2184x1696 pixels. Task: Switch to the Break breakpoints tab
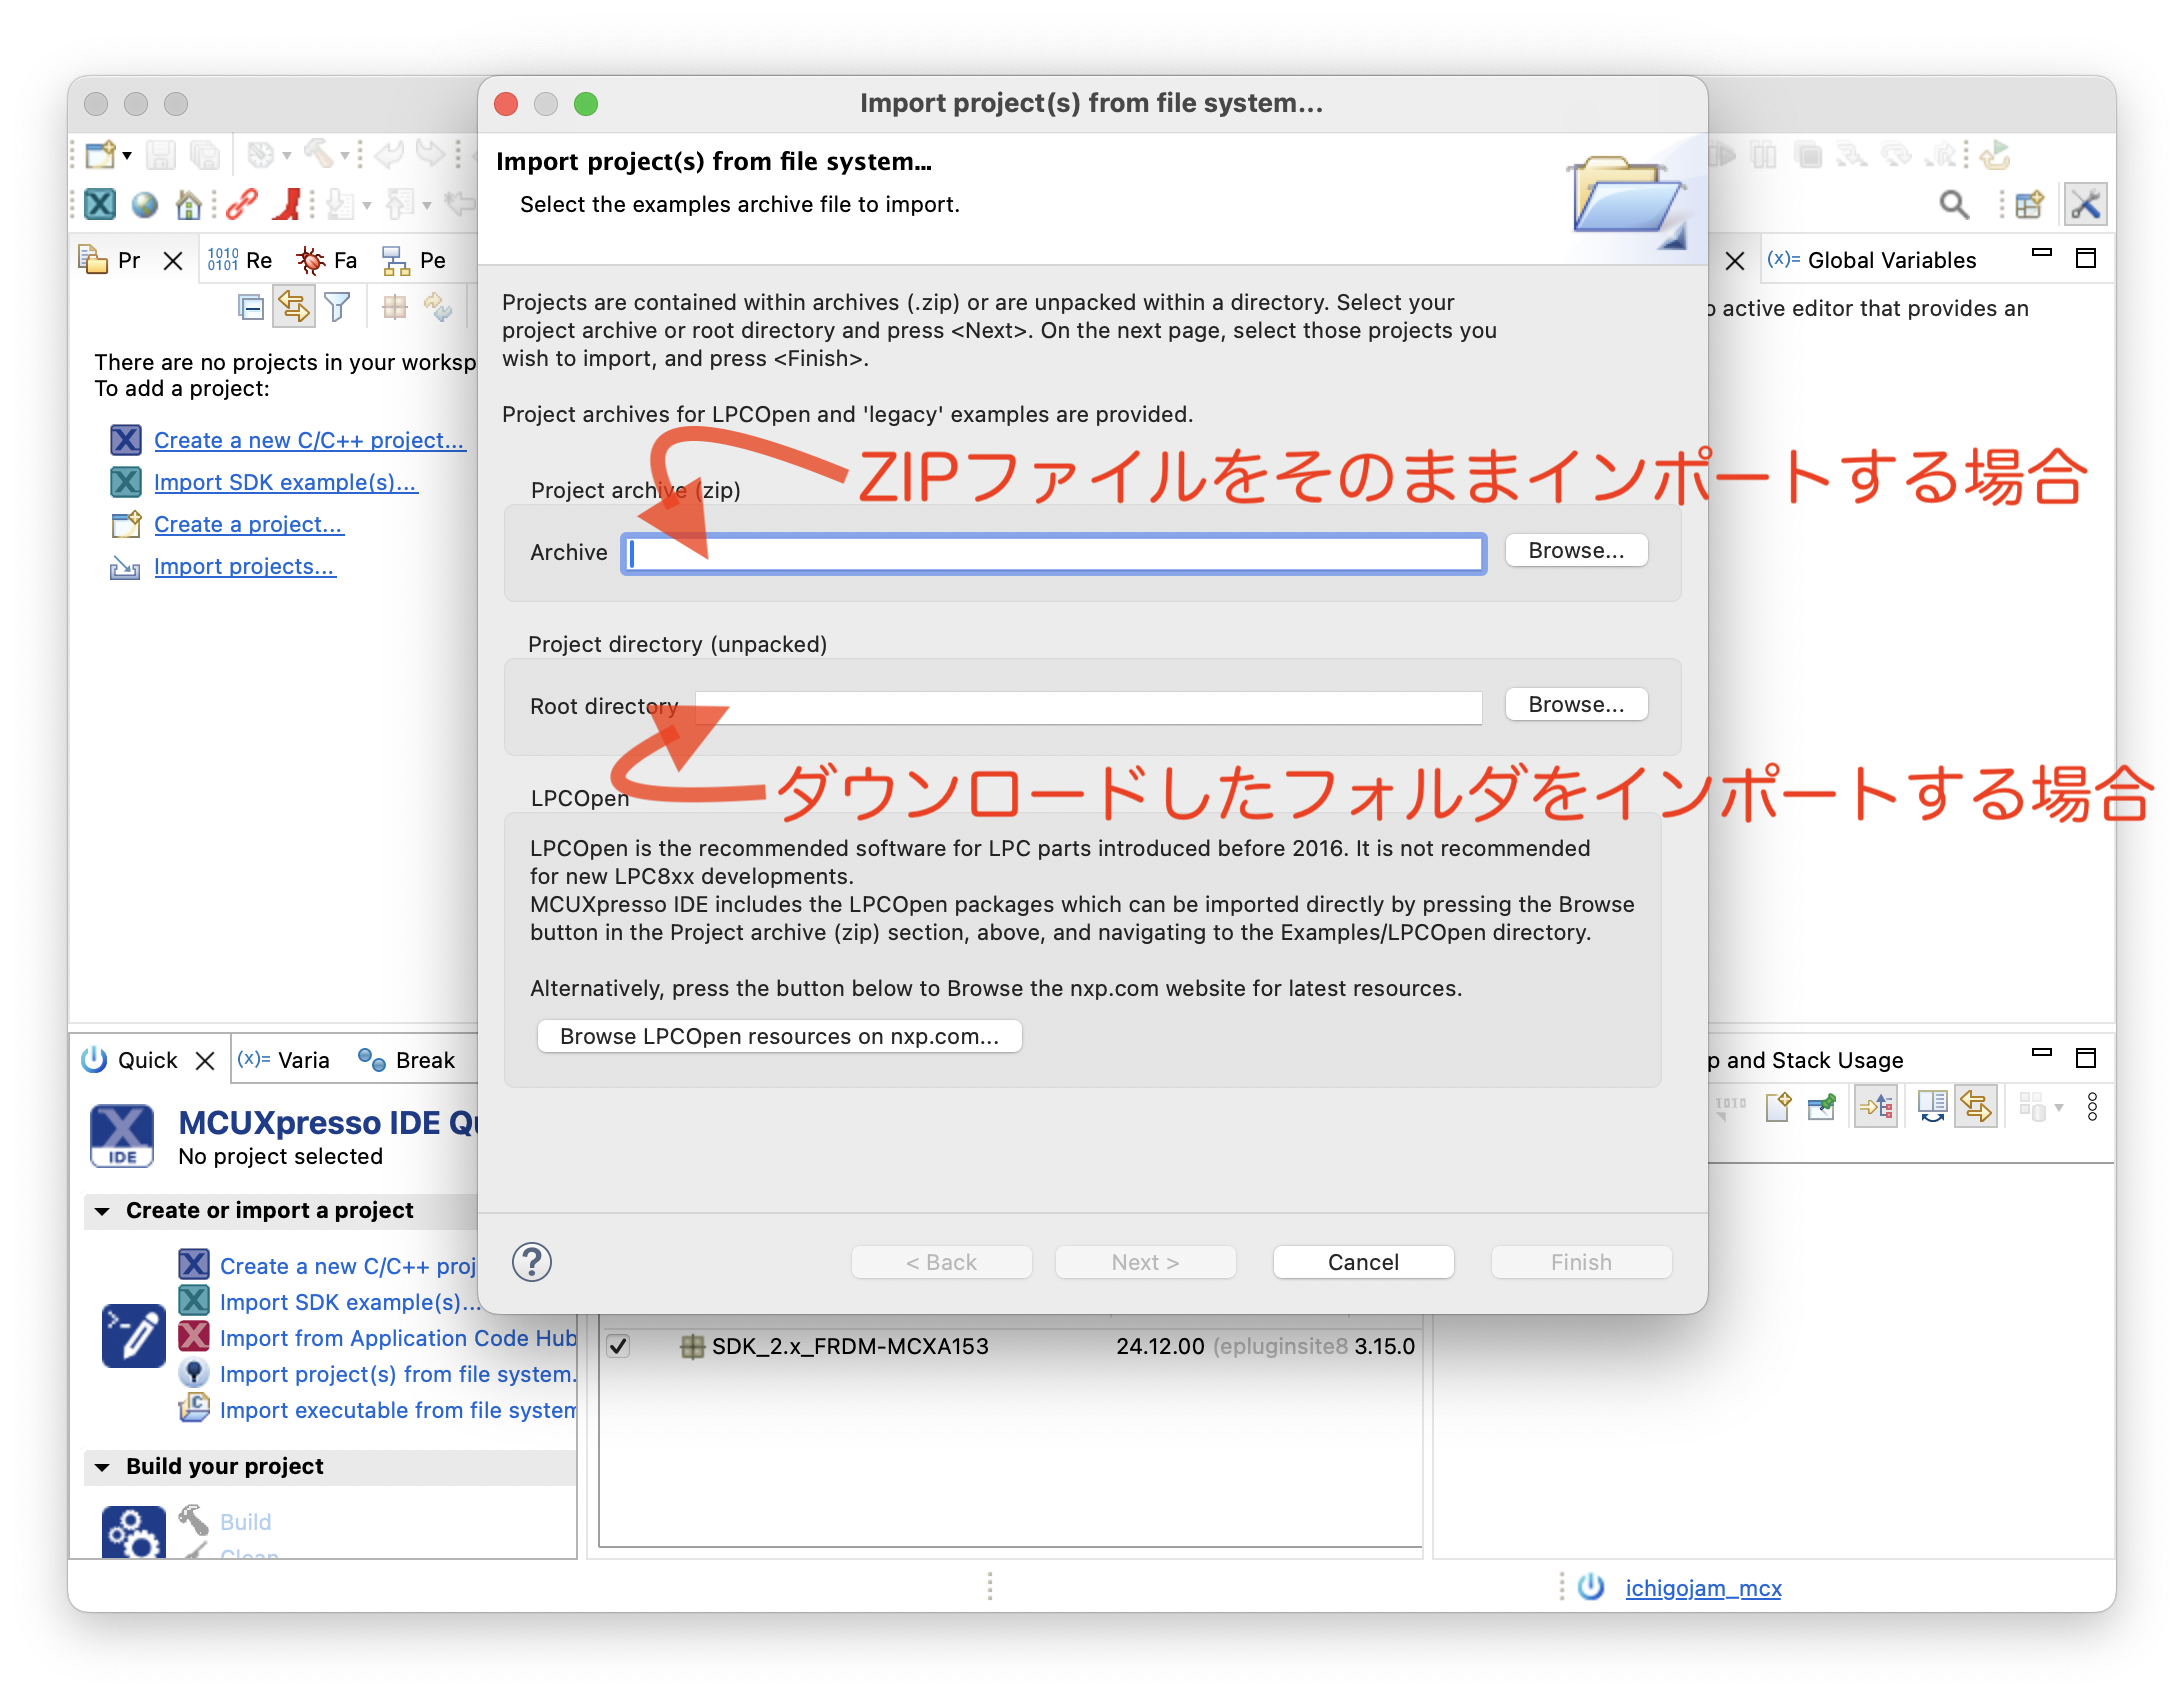click(406, 1060)
